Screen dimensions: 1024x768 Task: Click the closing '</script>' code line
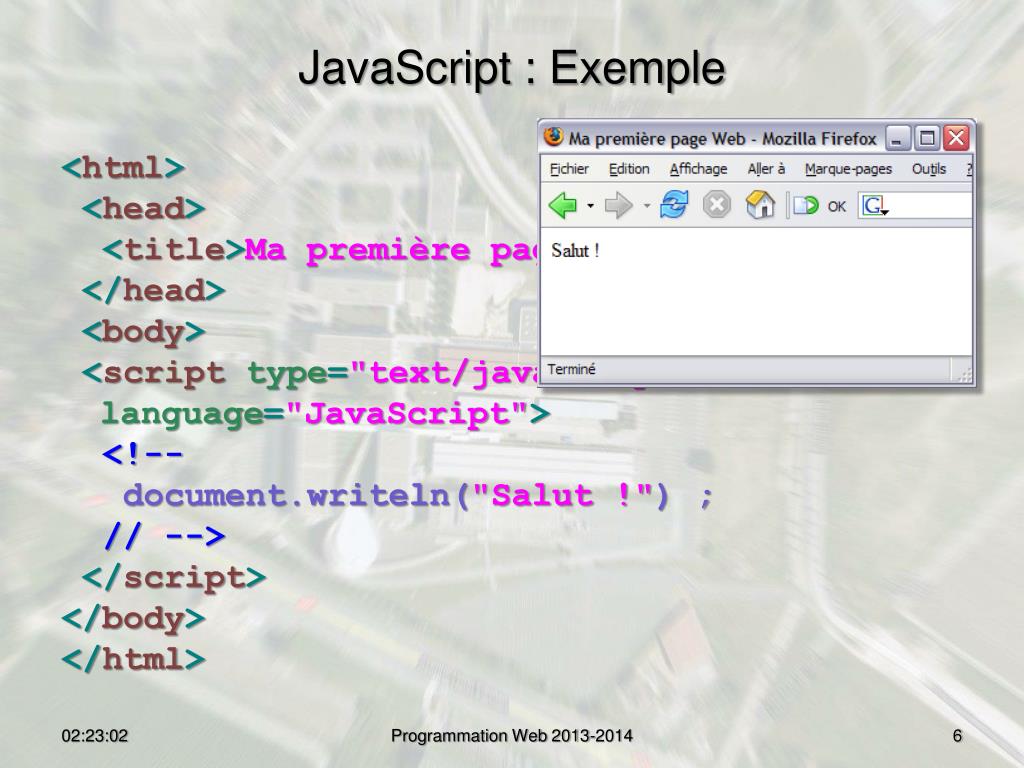(174, 577)
